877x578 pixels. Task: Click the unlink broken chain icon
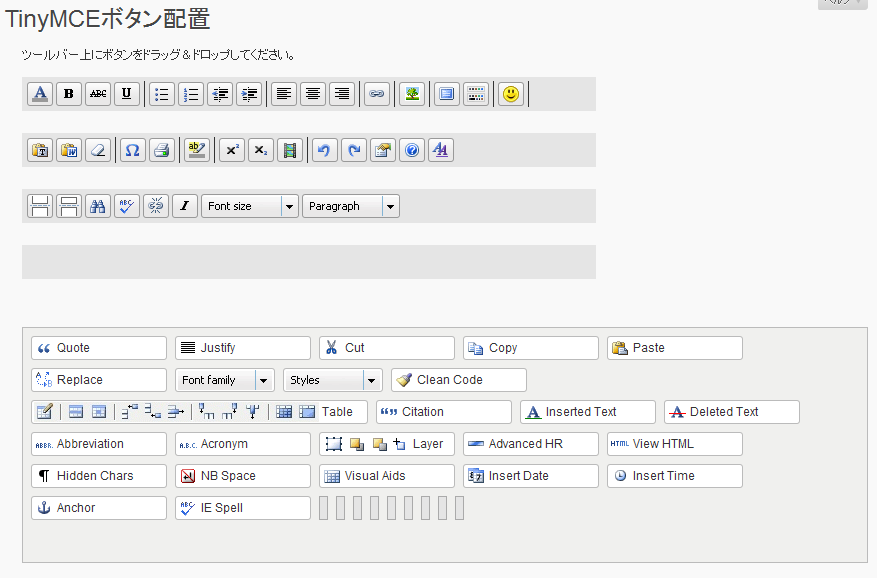156,206
